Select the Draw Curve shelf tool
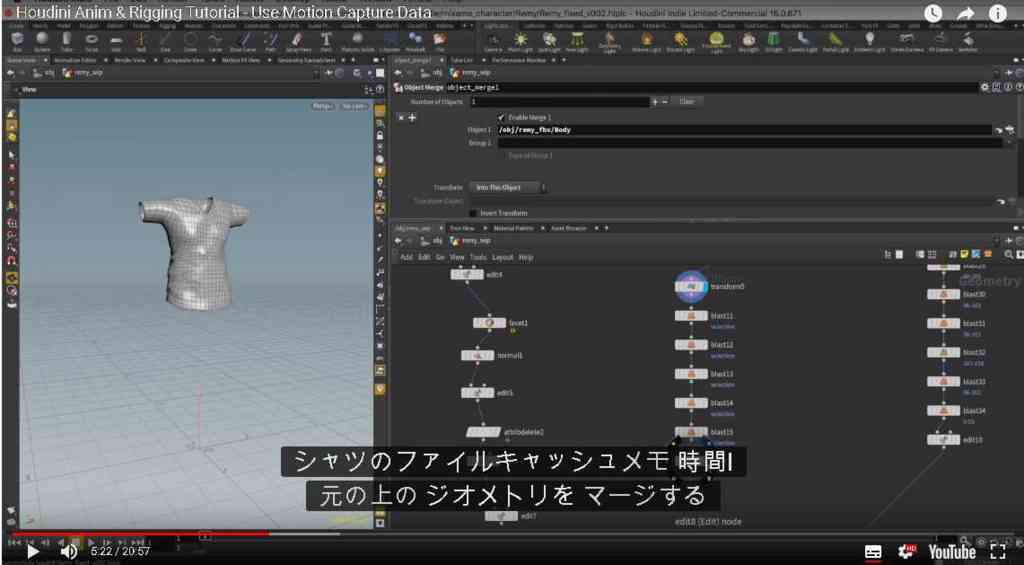This screenshot has height=565, width=1024. pyautogui.click(x=244, y=40)
